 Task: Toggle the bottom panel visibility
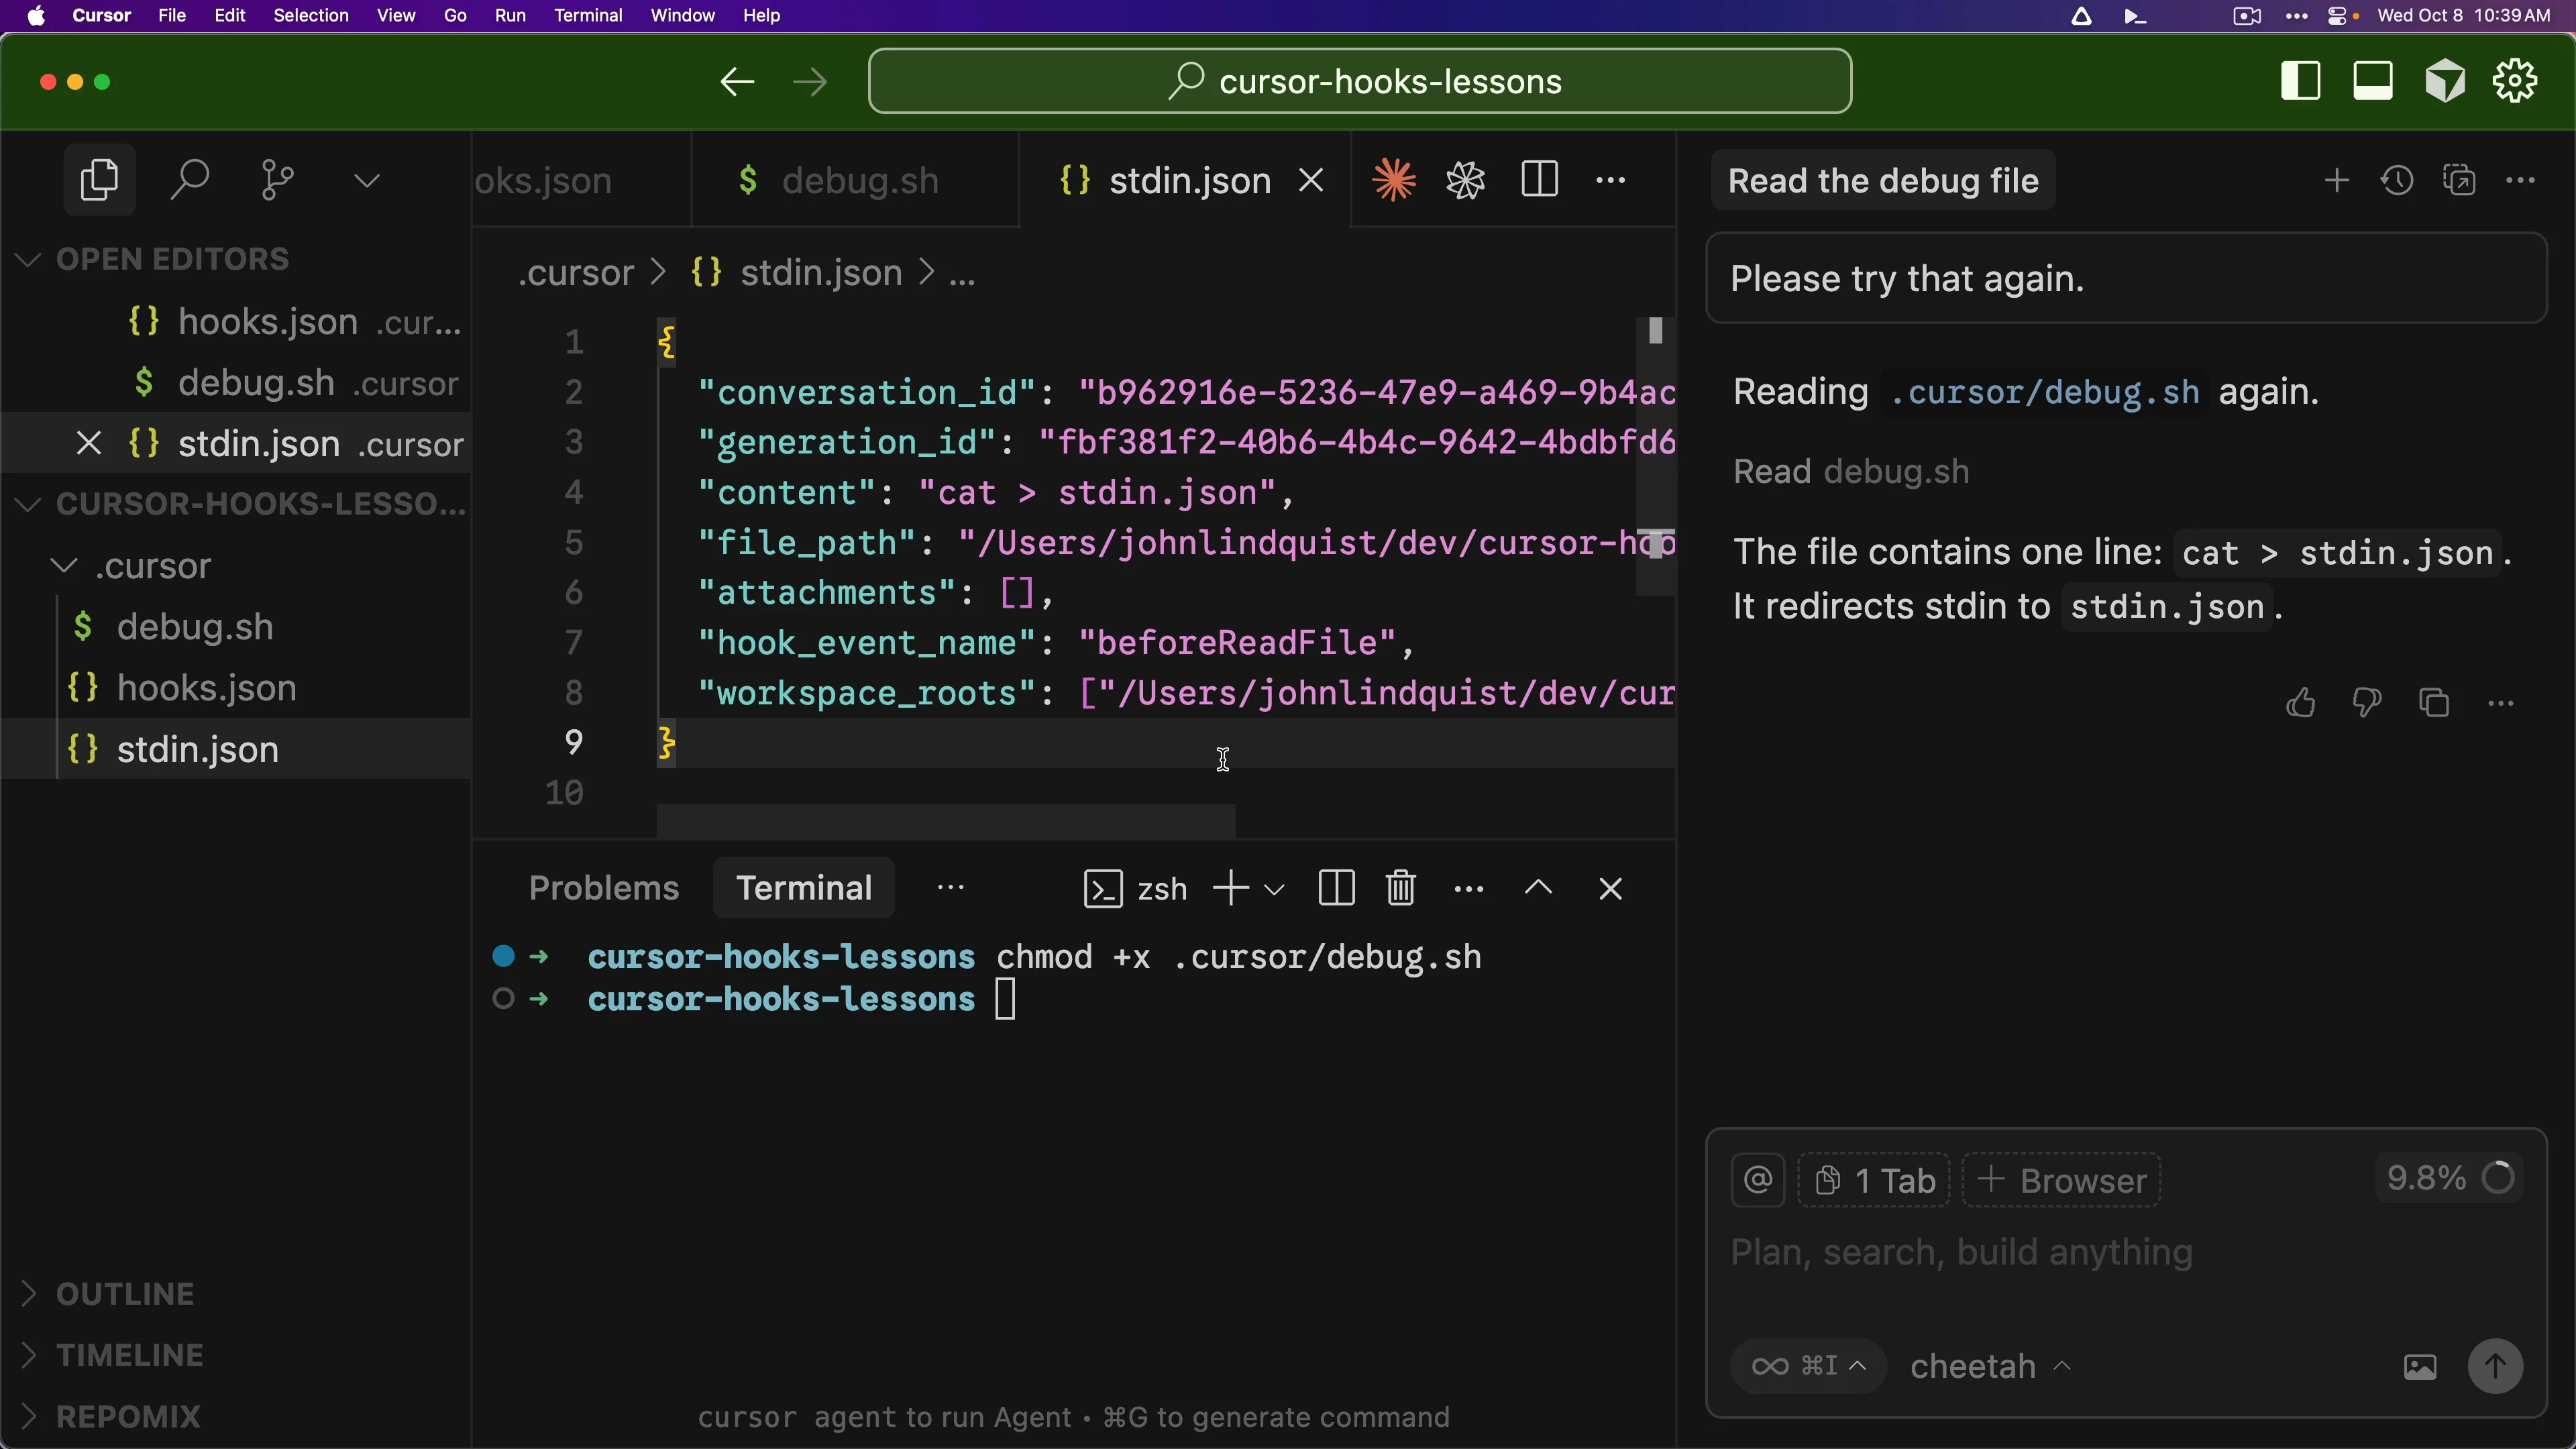coord(2372,81)
